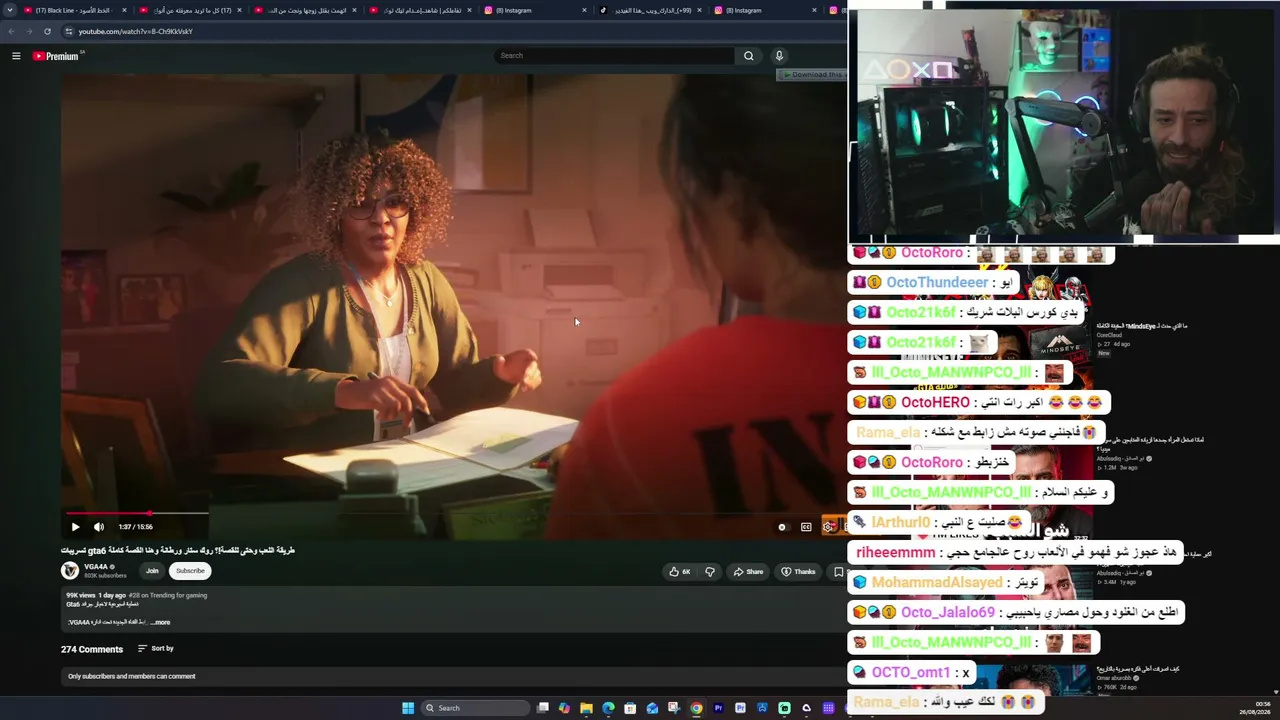Viewport: 1280px width, 720px height.
Task: Open video player settings gear
Action: point(828,527)
